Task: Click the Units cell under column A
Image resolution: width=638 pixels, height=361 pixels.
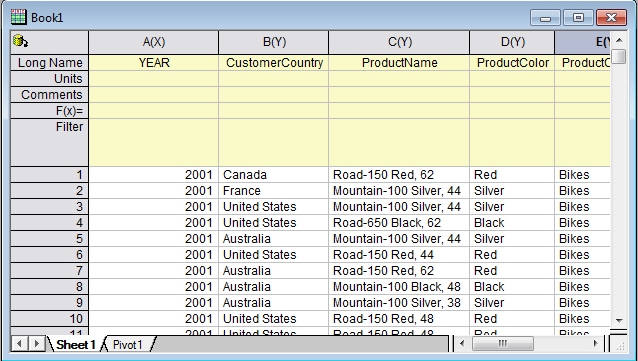Action: [153, 79]
